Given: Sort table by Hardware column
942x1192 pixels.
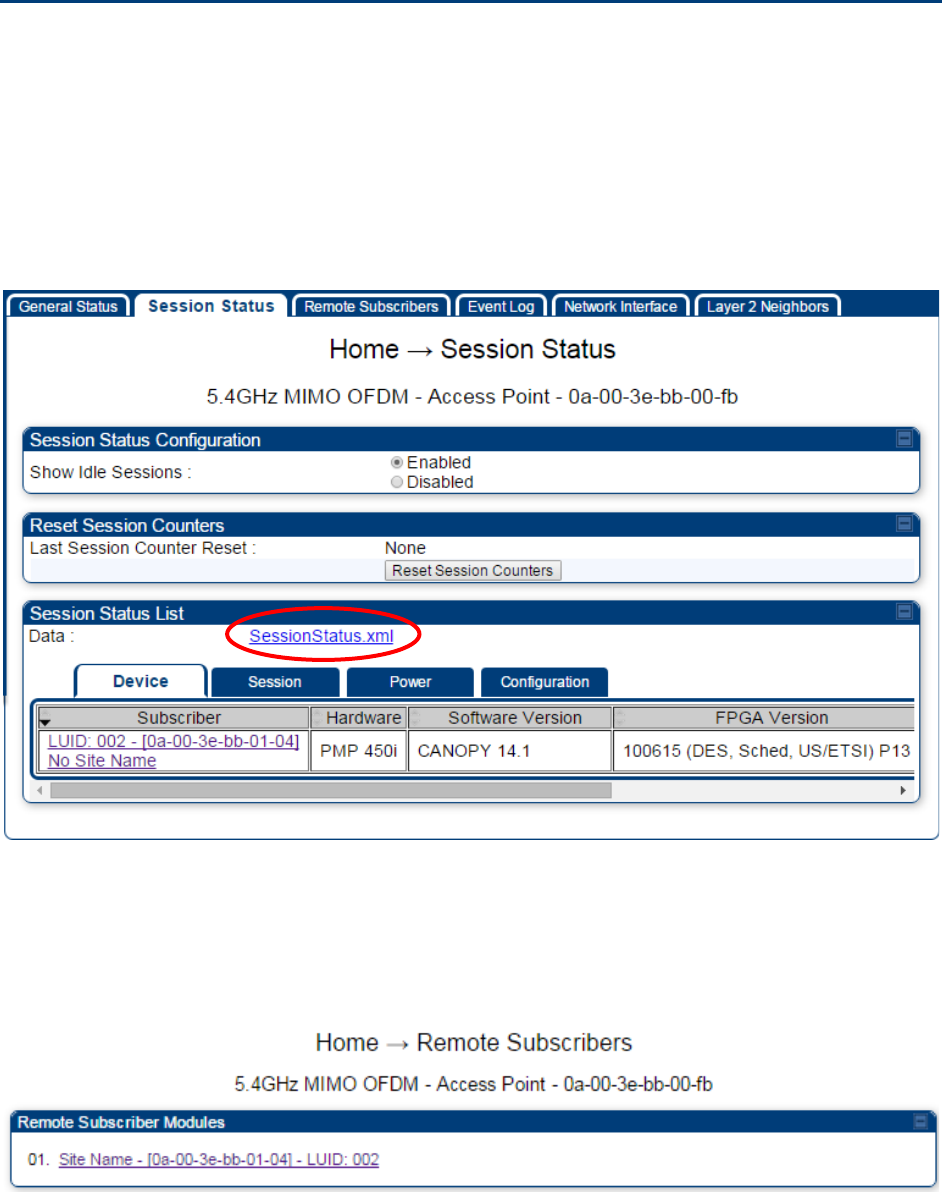Looking at the screenshot, I should click(358, 718).
